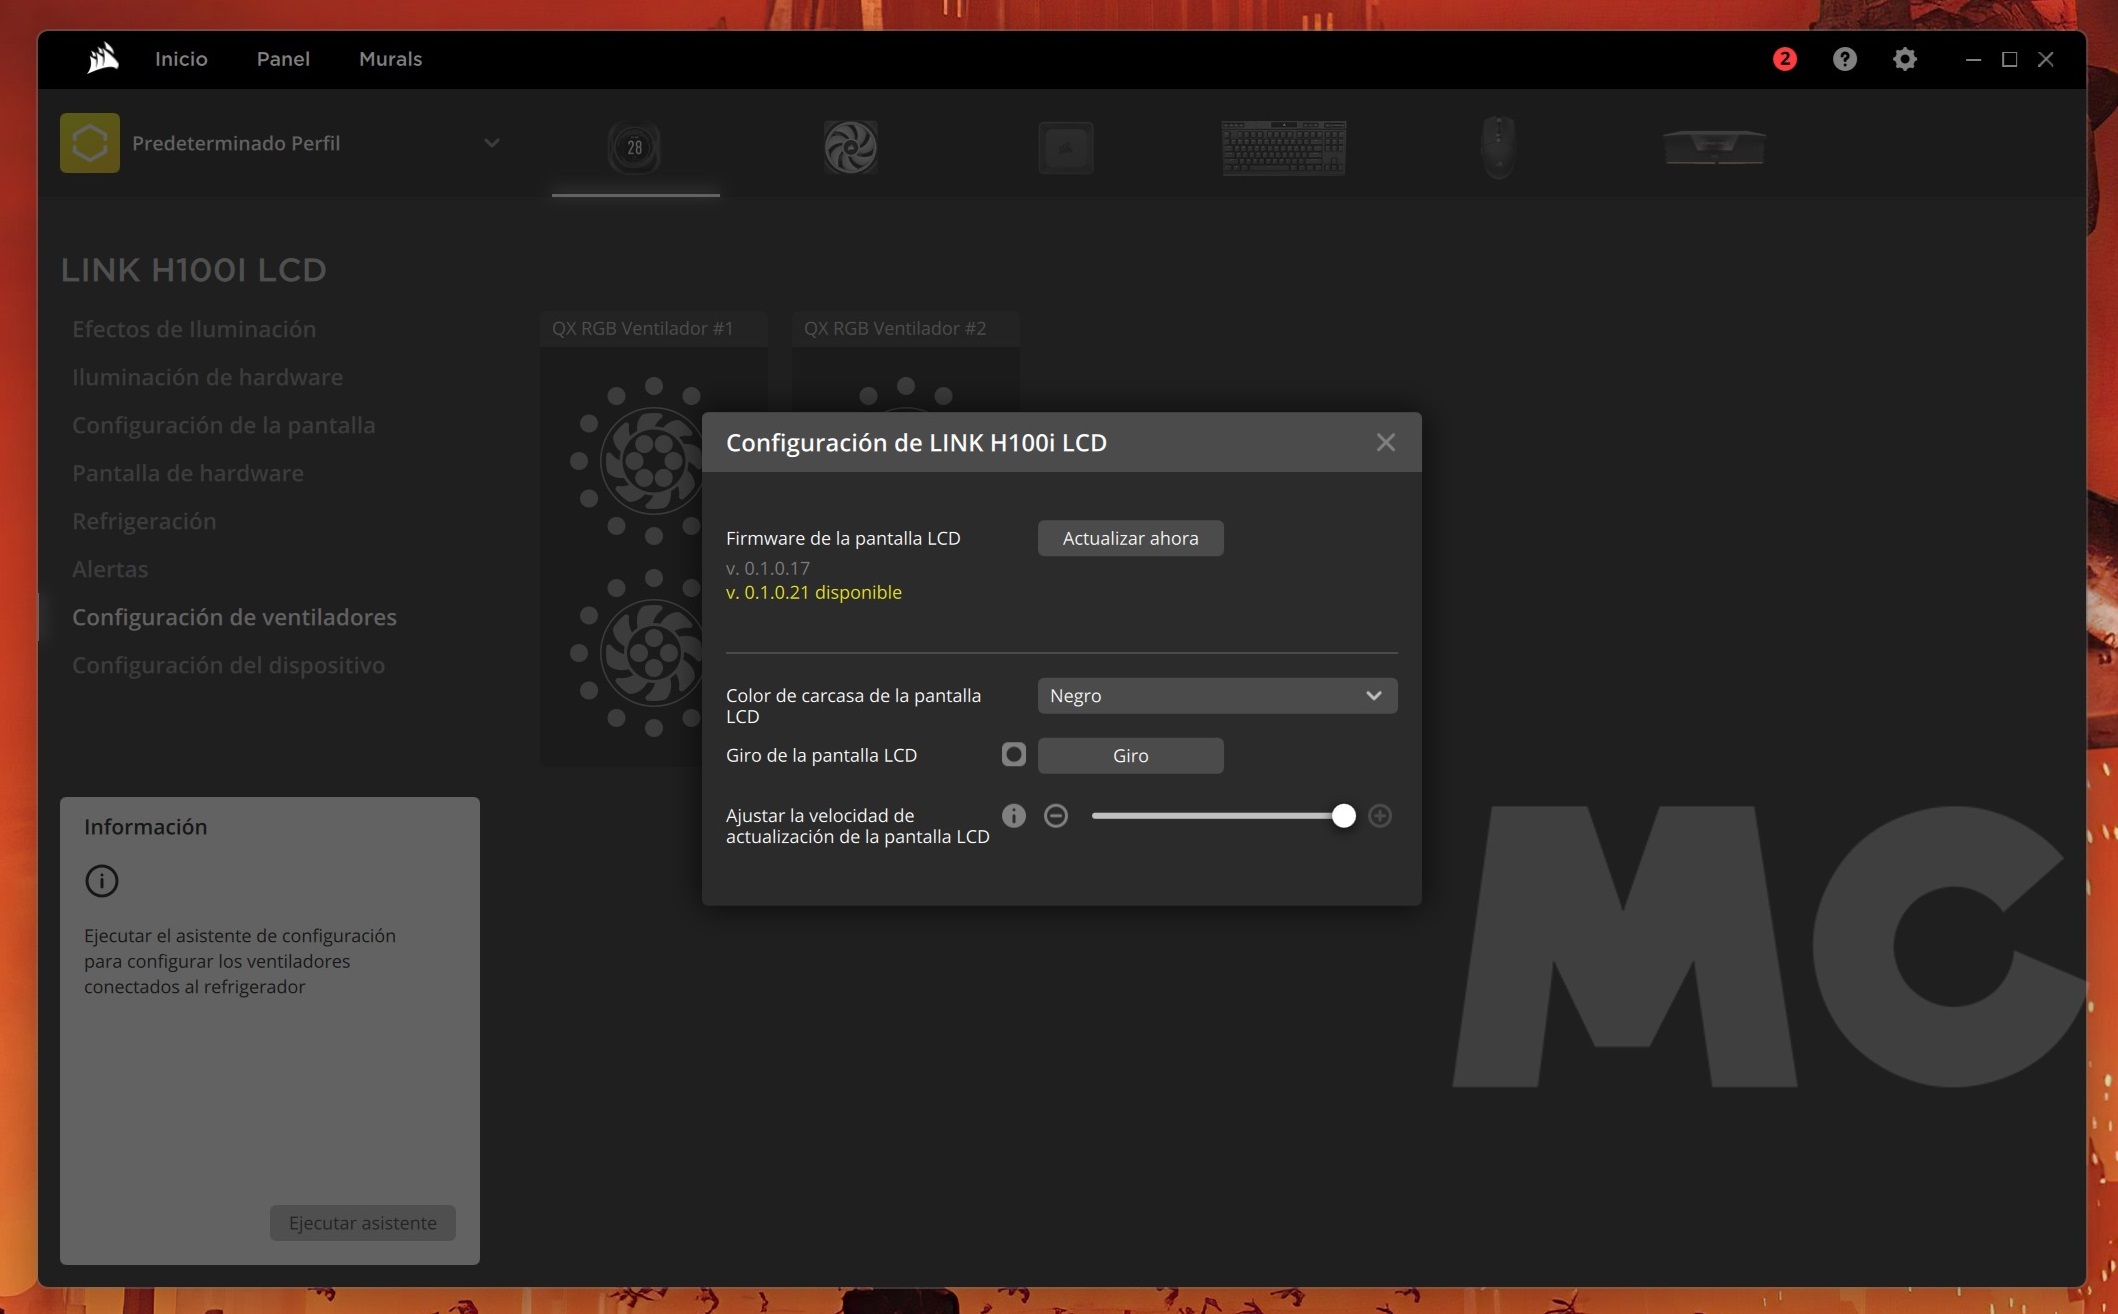Open the Negro casing color dropdown
The width and height of the screenshot is (2118, 1314).
coord(1216,696)
